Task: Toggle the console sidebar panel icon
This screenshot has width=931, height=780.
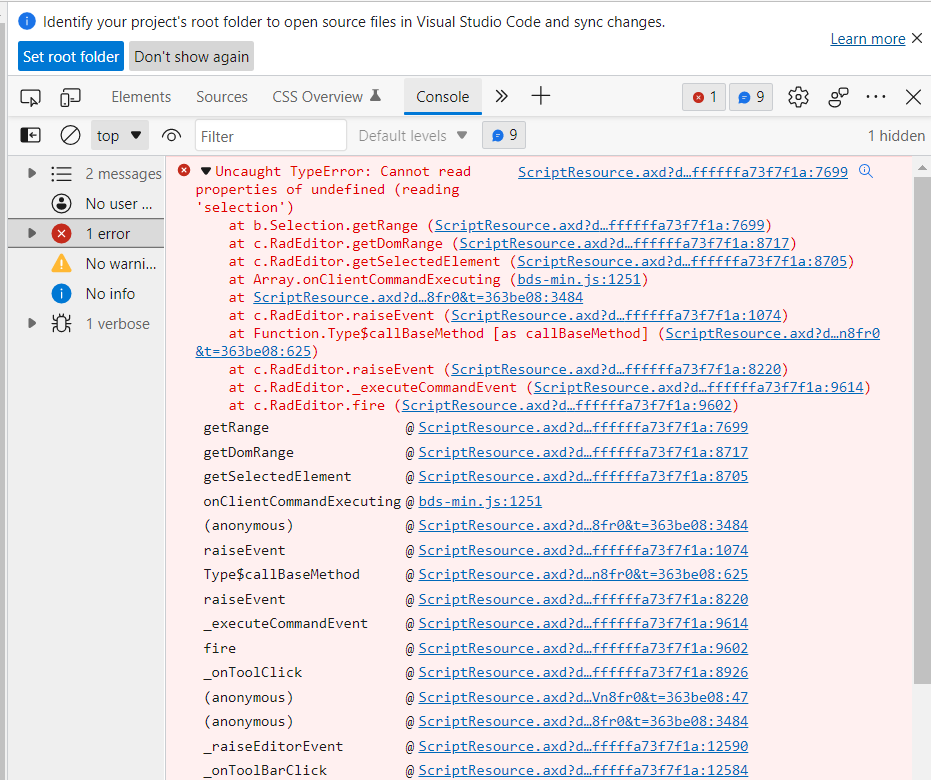Action: [x=31, y=135]
